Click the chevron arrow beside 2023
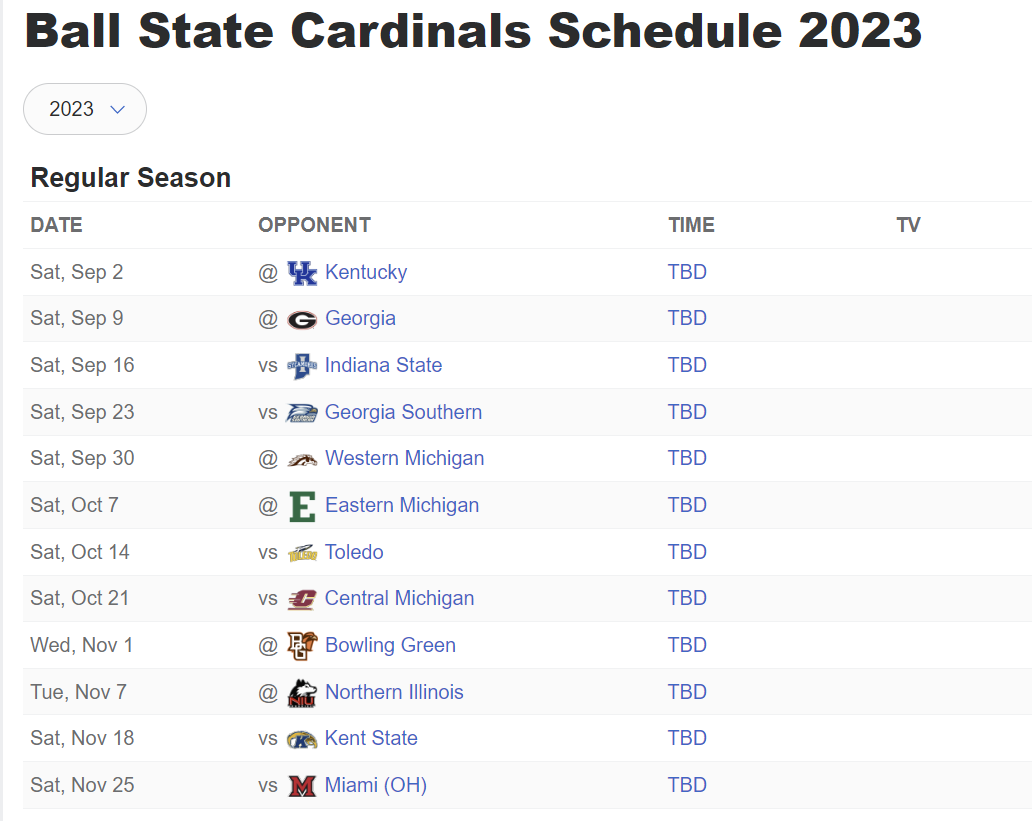 (x=118, y=110)
